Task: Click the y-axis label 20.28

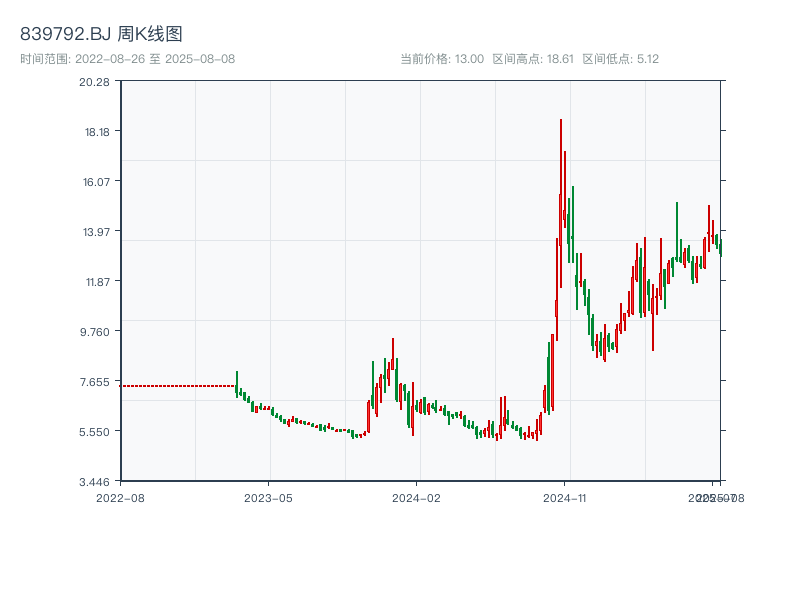Action: [94, 82]
